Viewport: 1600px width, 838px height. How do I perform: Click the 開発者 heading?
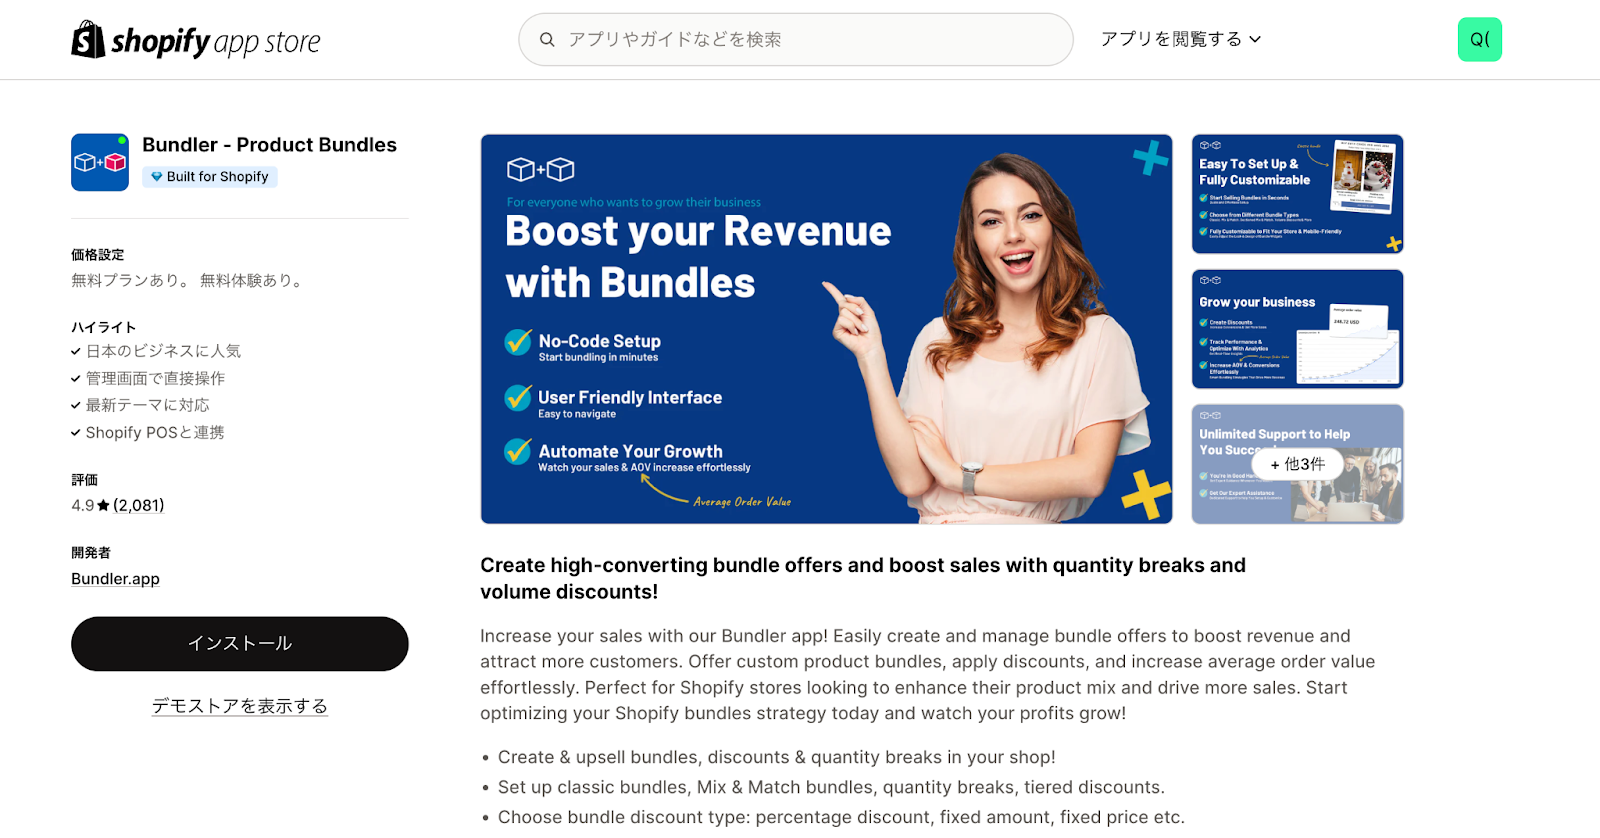[91, 553]
